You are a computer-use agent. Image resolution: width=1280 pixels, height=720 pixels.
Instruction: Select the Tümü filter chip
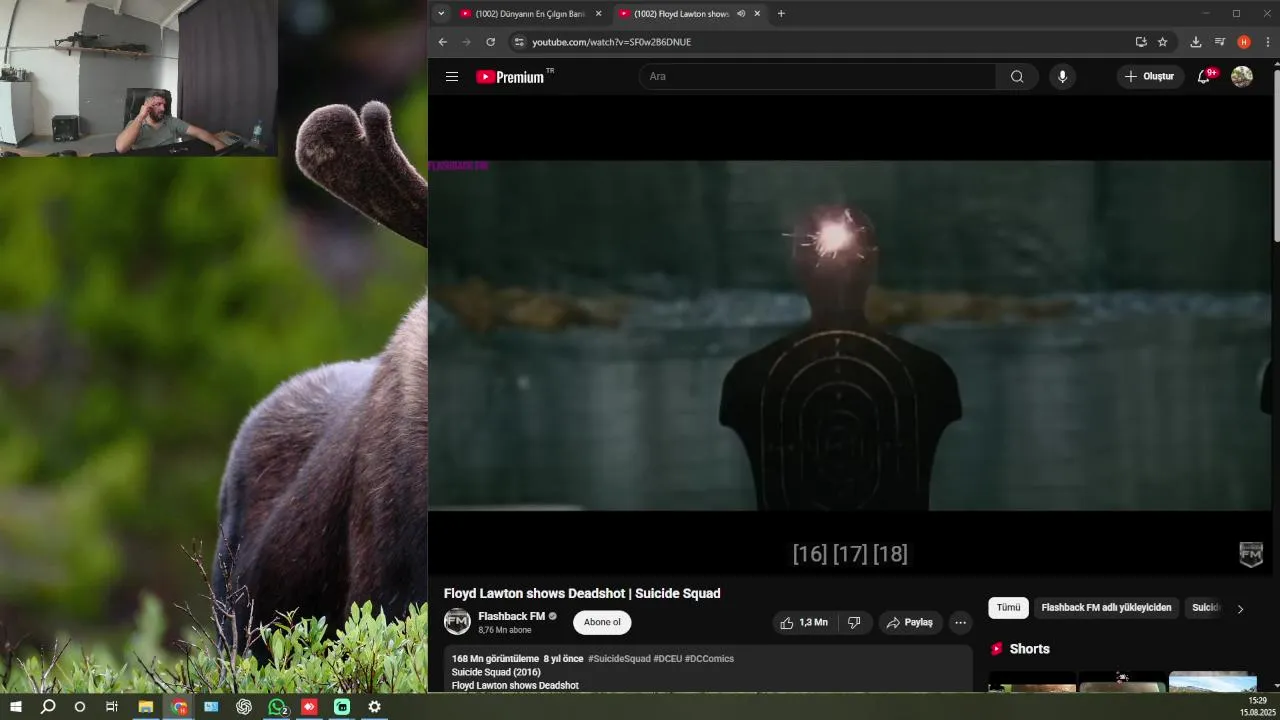click(x=1008, y=608)
